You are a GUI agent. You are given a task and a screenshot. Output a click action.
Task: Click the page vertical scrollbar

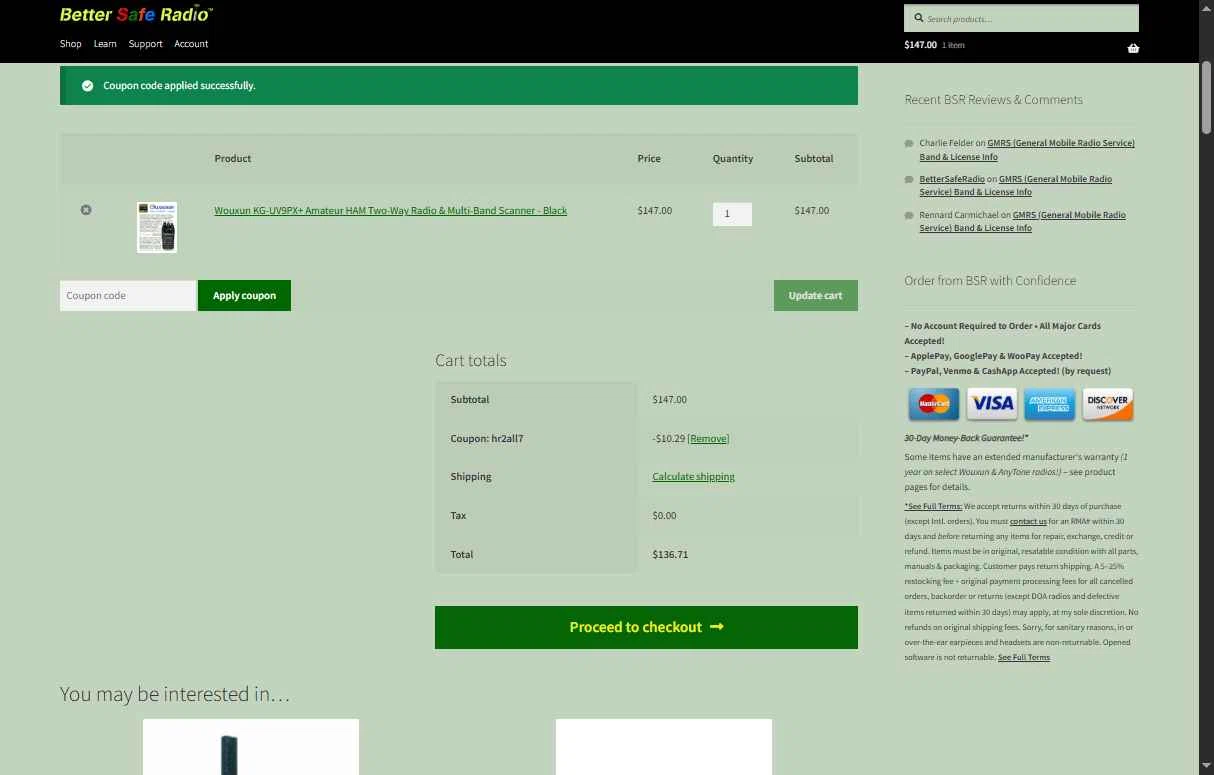pos(1206,100)
